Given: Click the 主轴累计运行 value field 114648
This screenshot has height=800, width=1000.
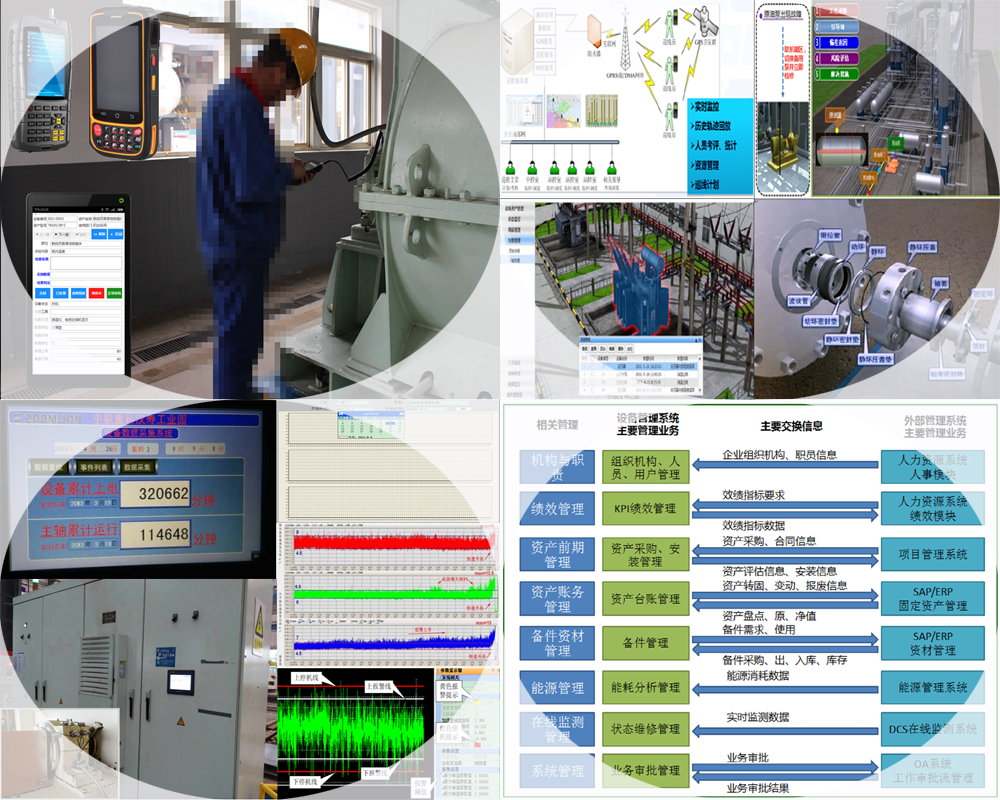Looking at the screenshot, I should point(162,536).
